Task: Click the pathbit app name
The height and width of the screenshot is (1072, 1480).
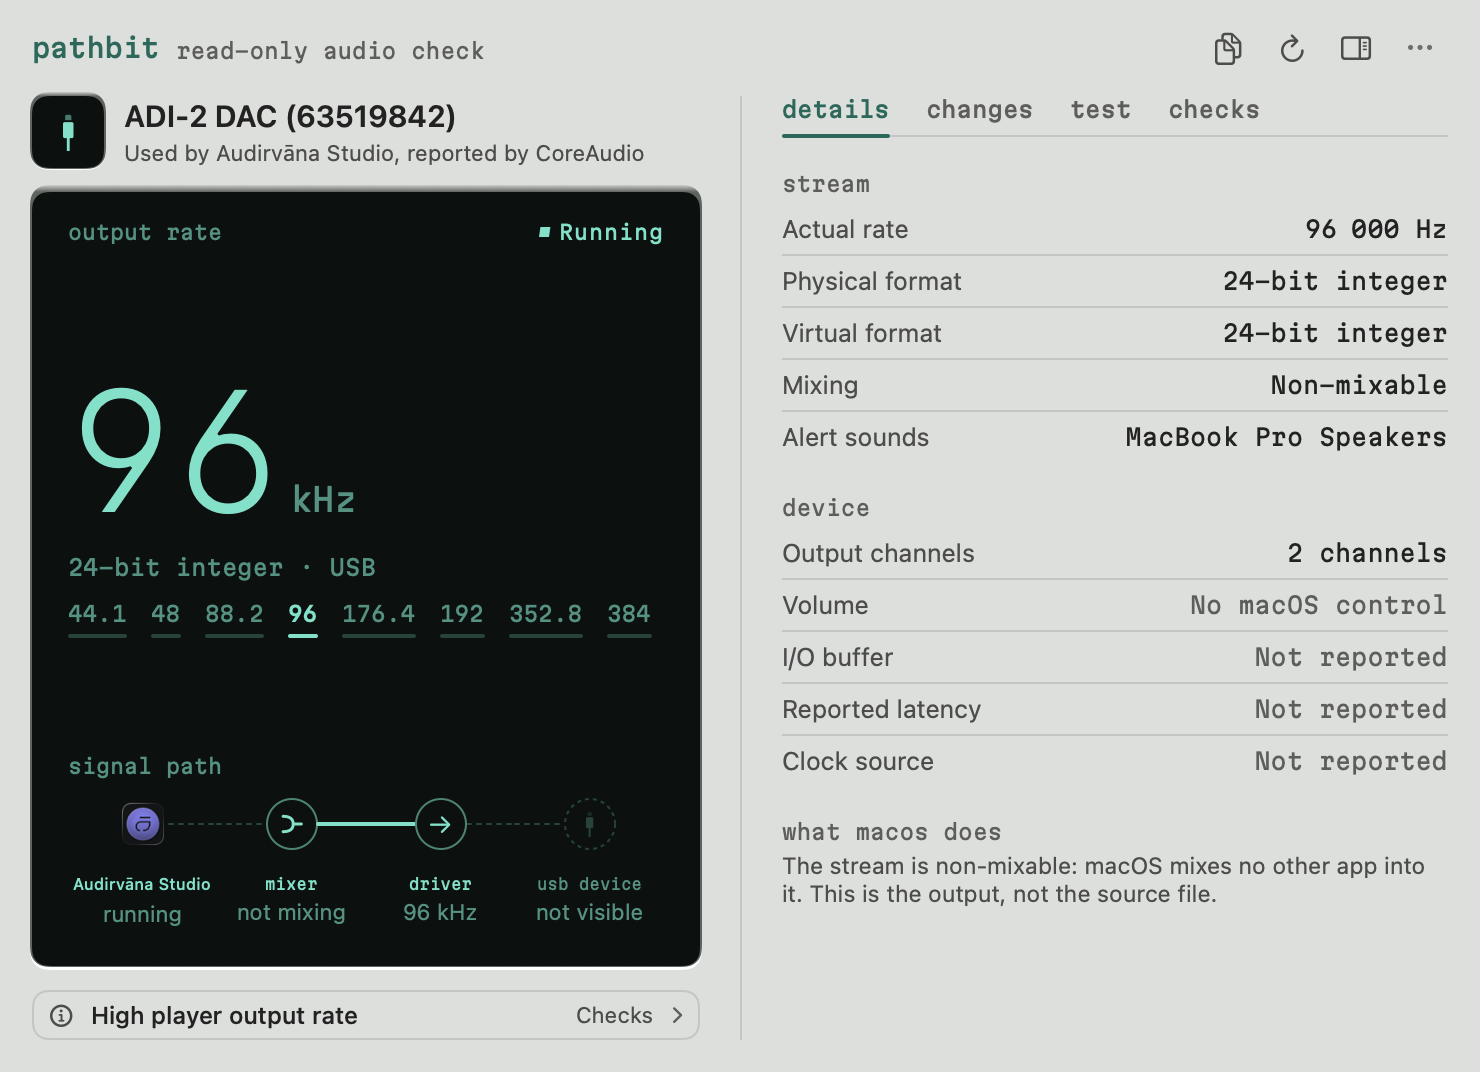Action: tap(95, 48)
